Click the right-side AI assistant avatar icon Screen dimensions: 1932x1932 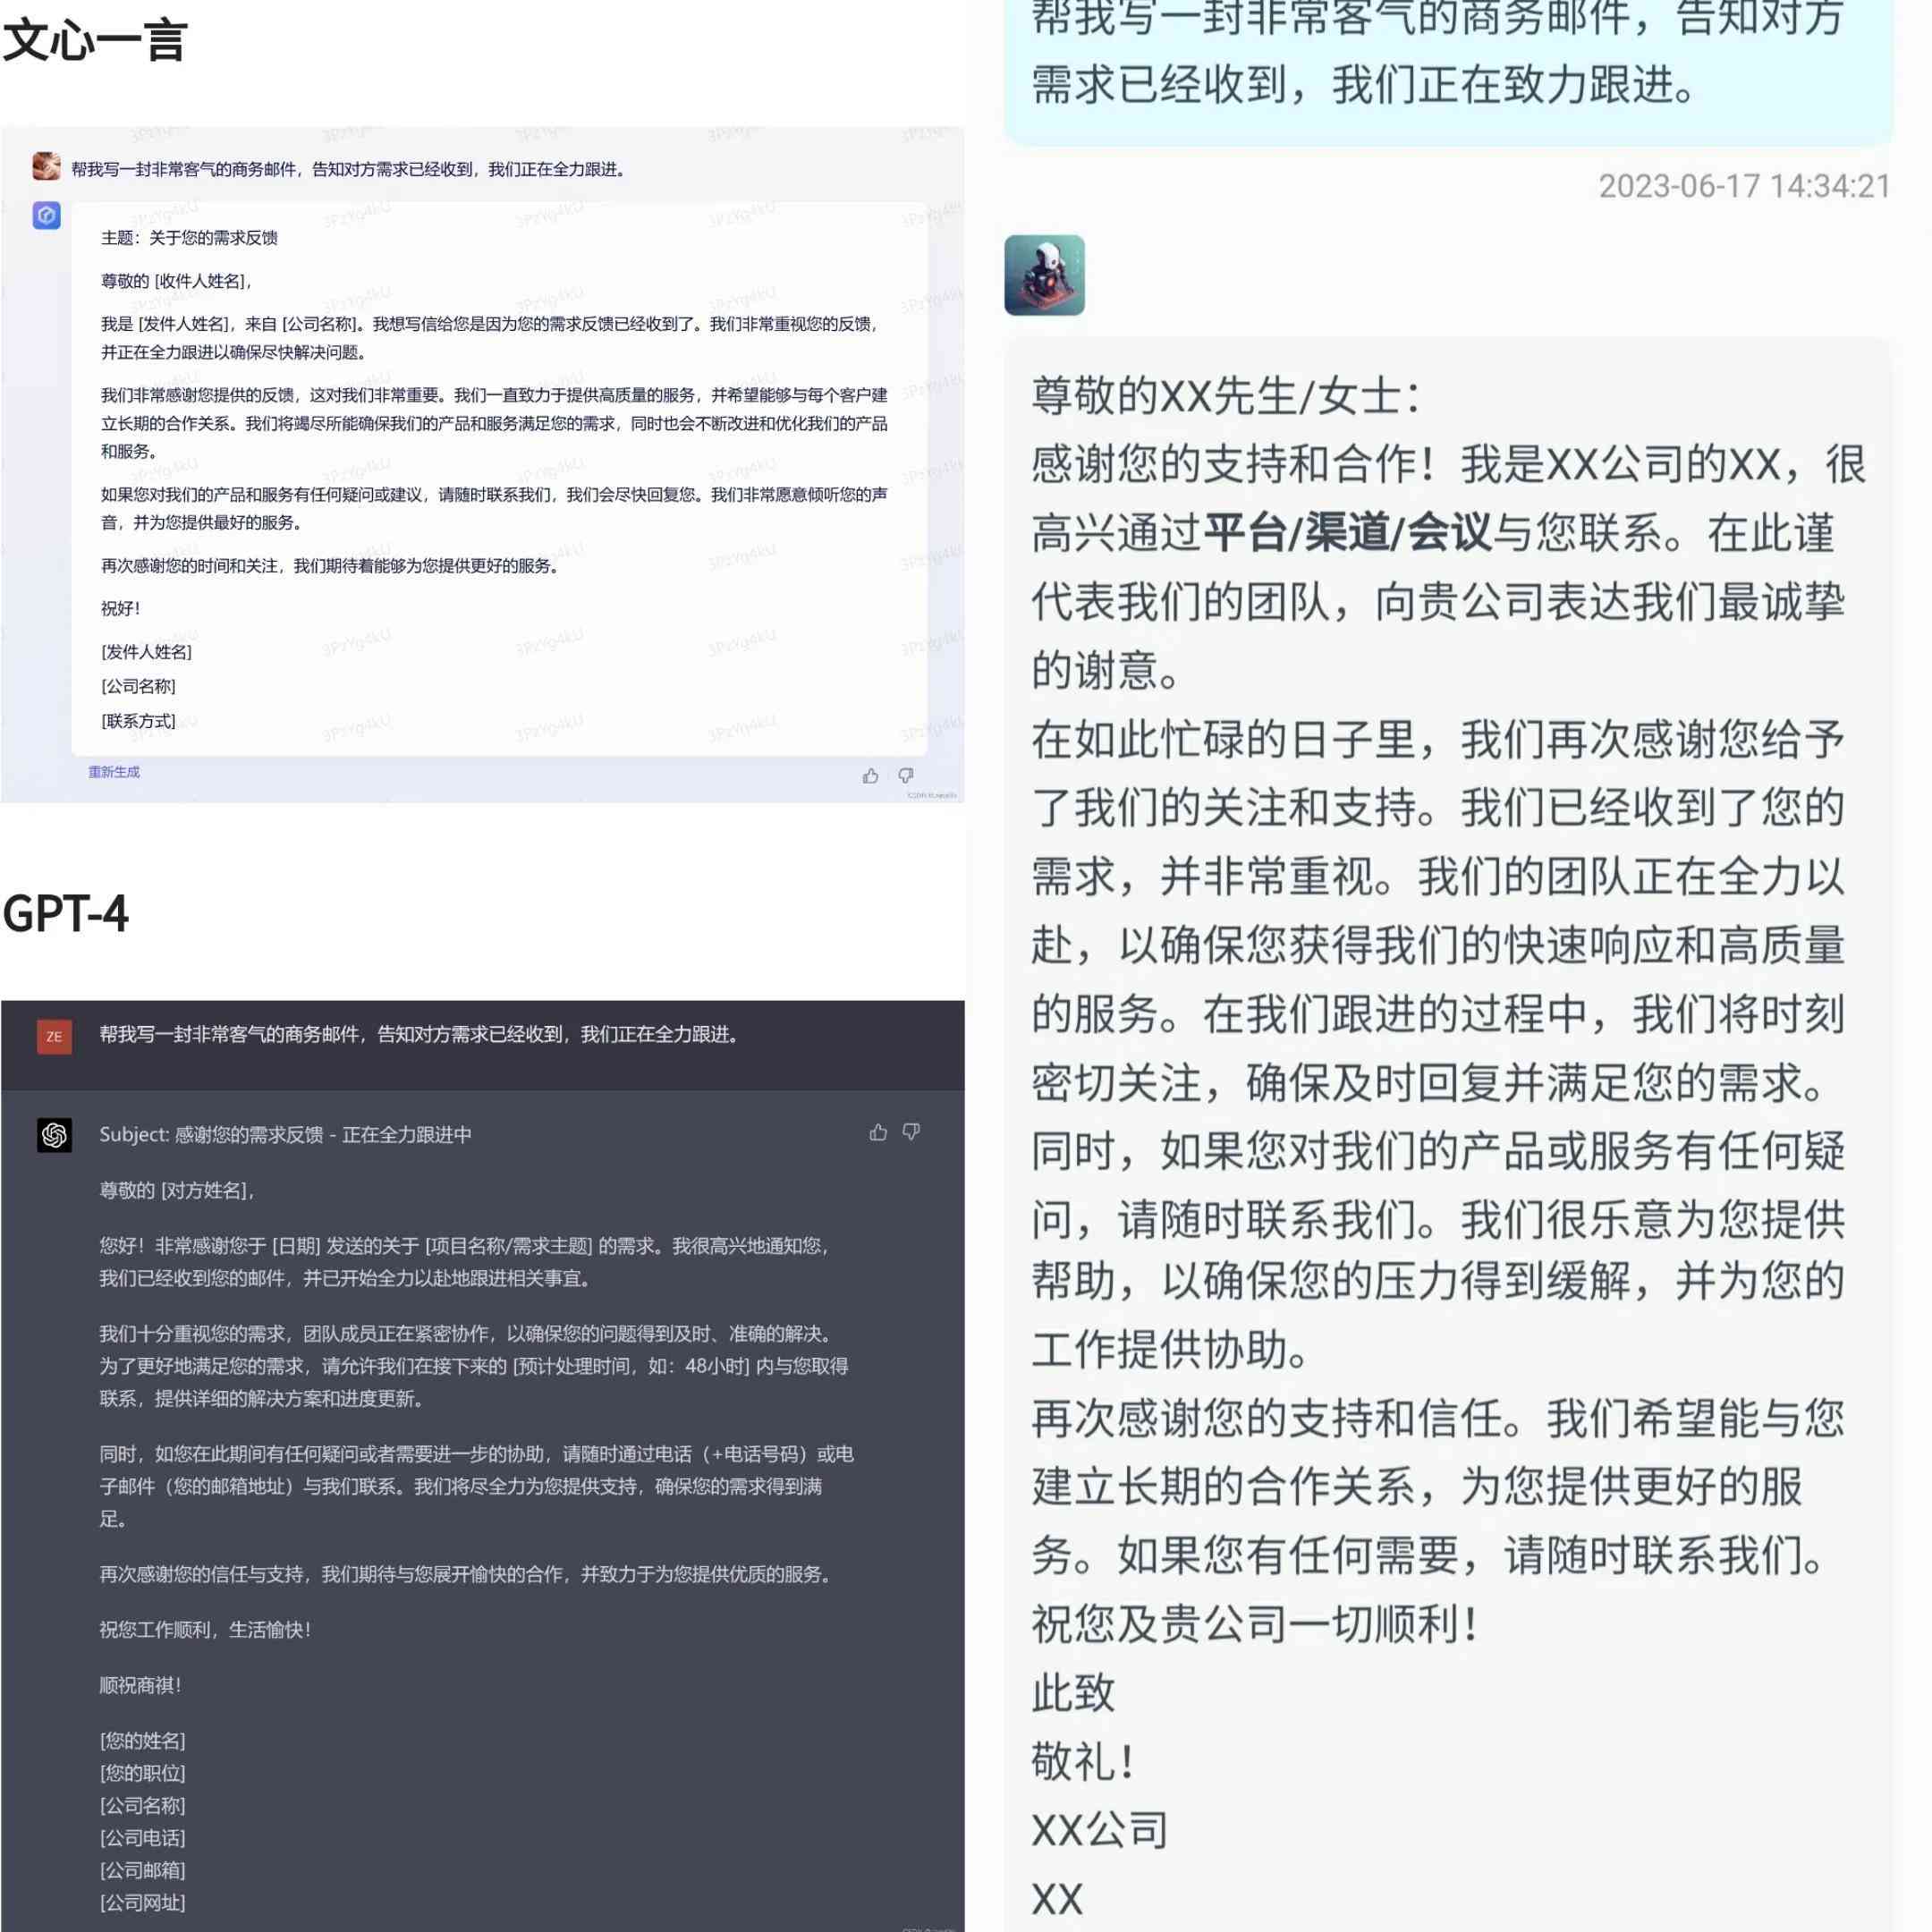pos(1046,273)
